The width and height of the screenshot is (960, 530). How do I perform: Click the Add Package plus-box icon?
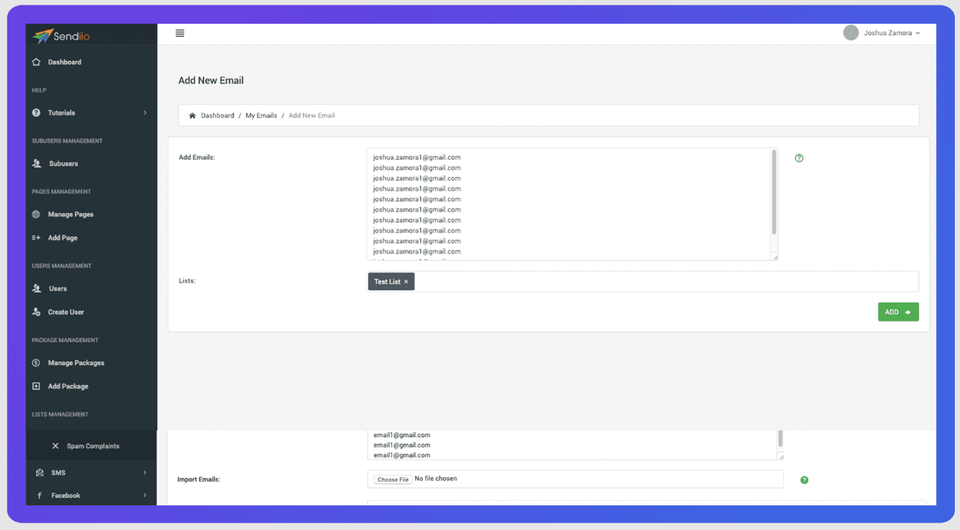pyautogui.click(x=36, y=386)
